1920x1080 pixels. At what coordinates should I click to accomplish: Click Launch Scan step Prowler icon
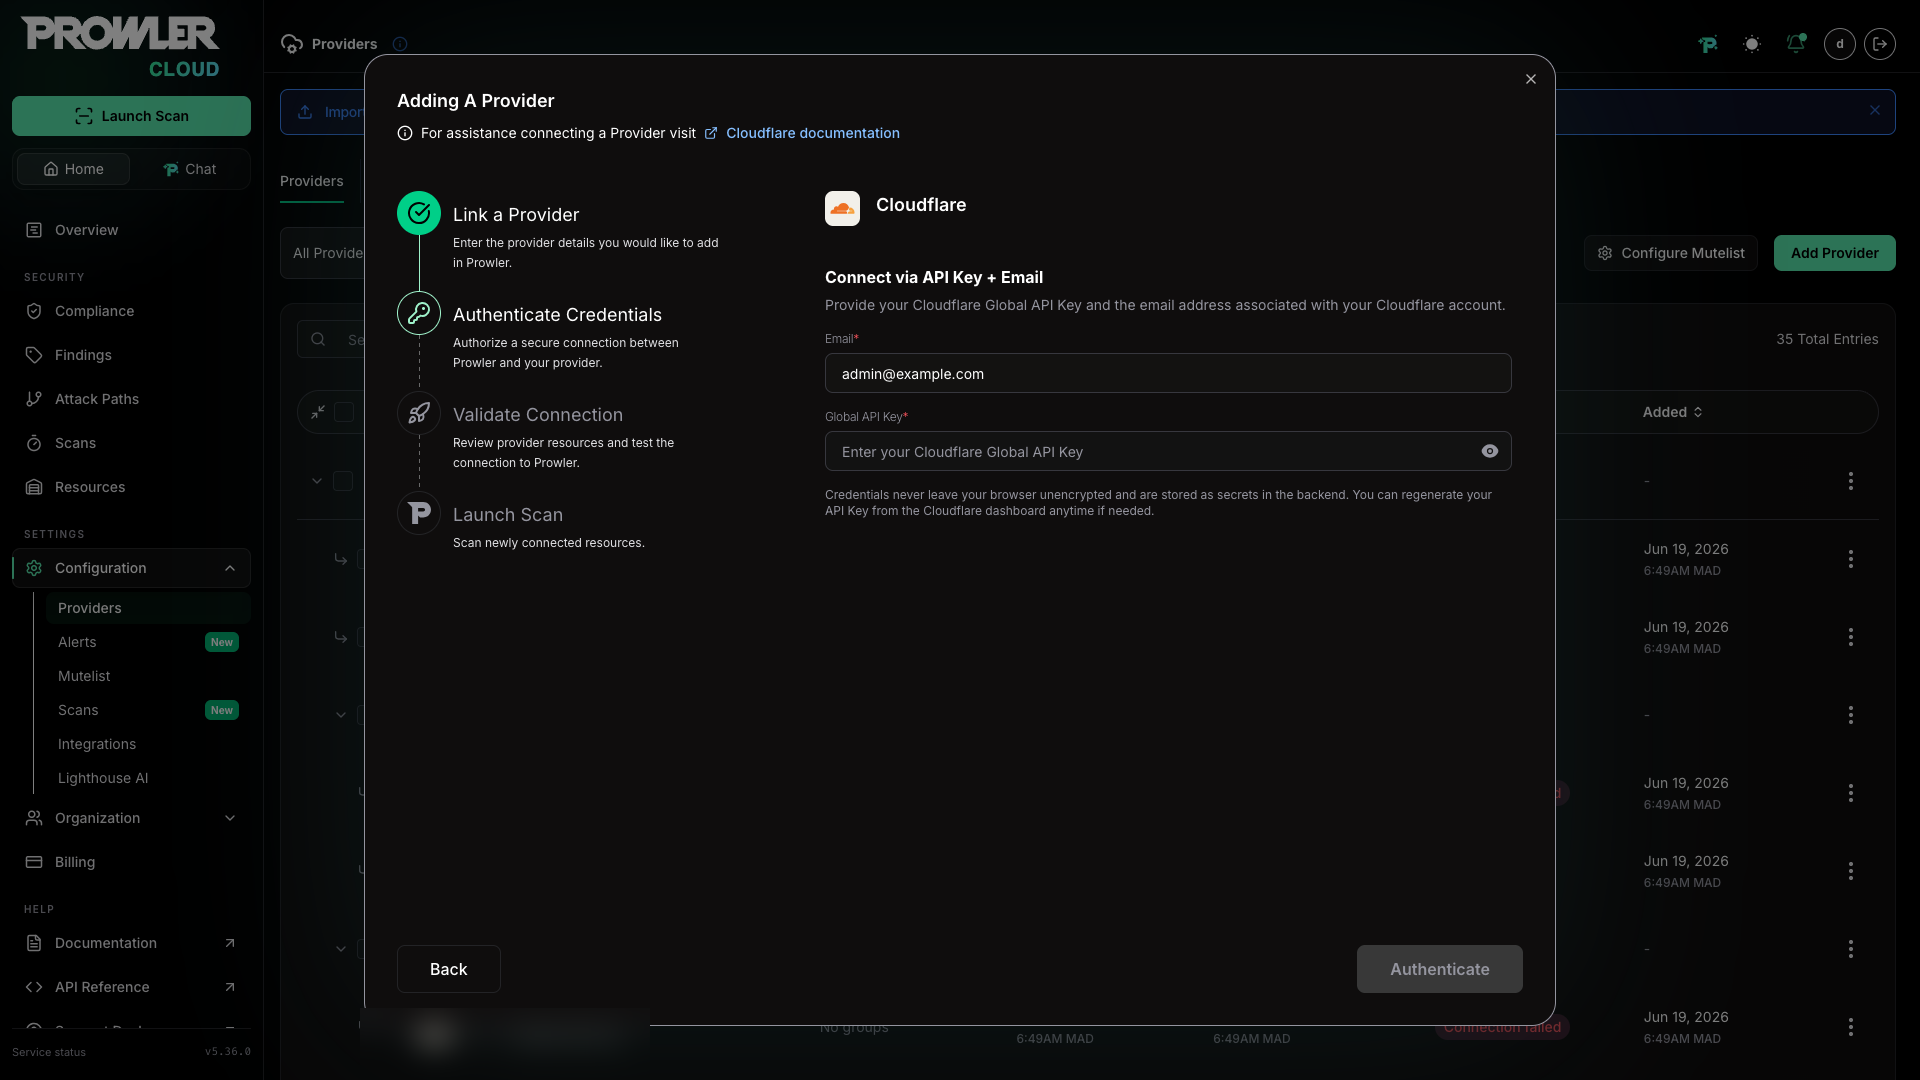pos(419,513)
